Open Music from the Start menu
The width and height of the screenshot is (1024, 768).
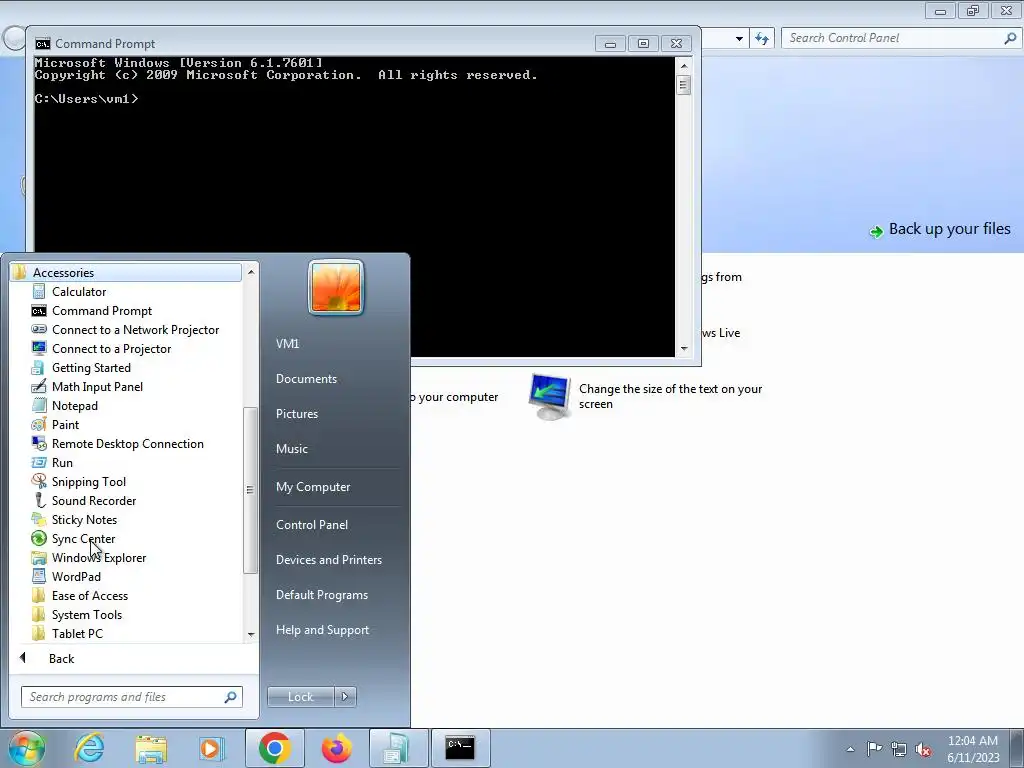pyautogui.click(x=291, y=449)
